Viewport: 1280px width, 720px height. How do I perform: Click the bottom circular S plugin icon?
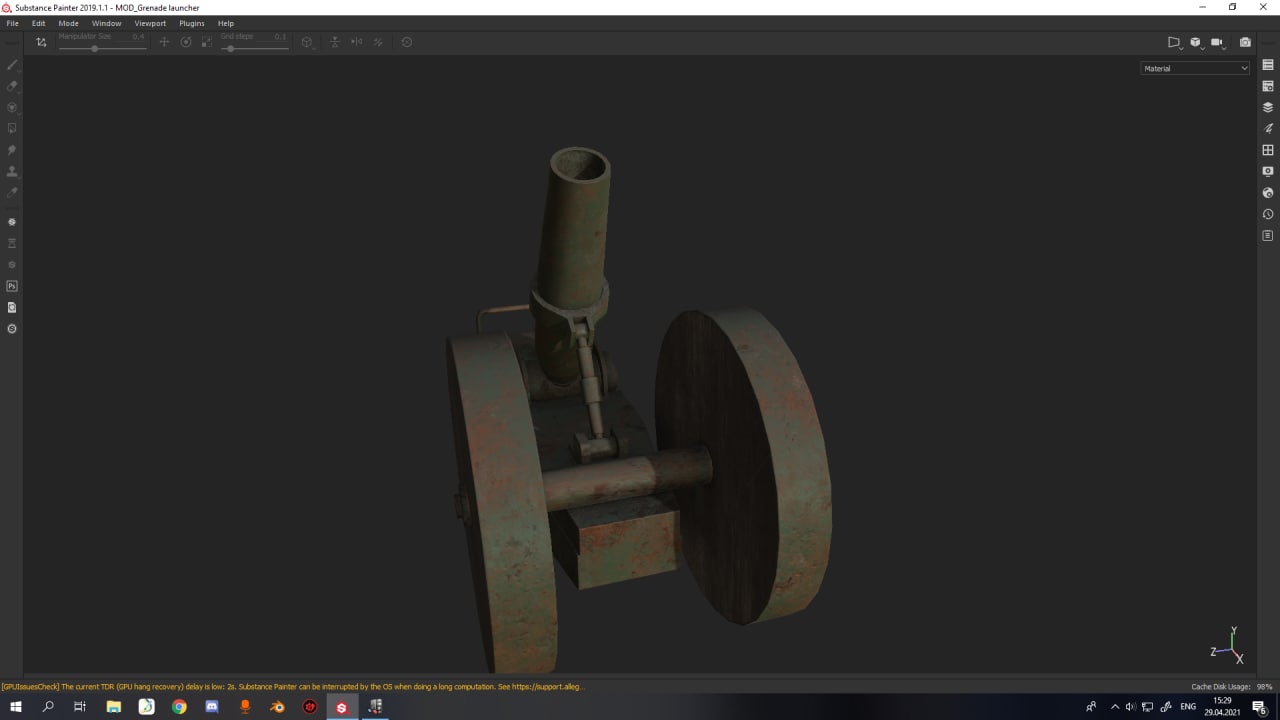[x=12, y=329]
